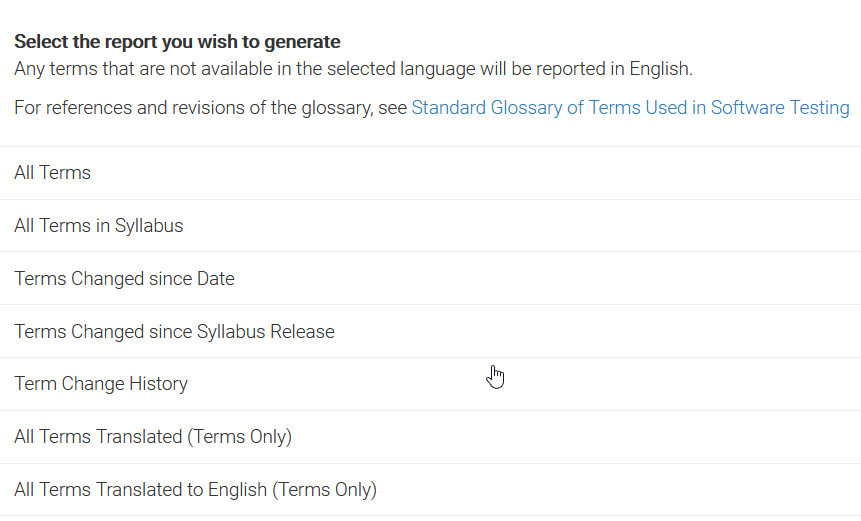Viewport: 861px width, 521px height.
Task: Pick the report filtered by change date
Action: [430, 278]
